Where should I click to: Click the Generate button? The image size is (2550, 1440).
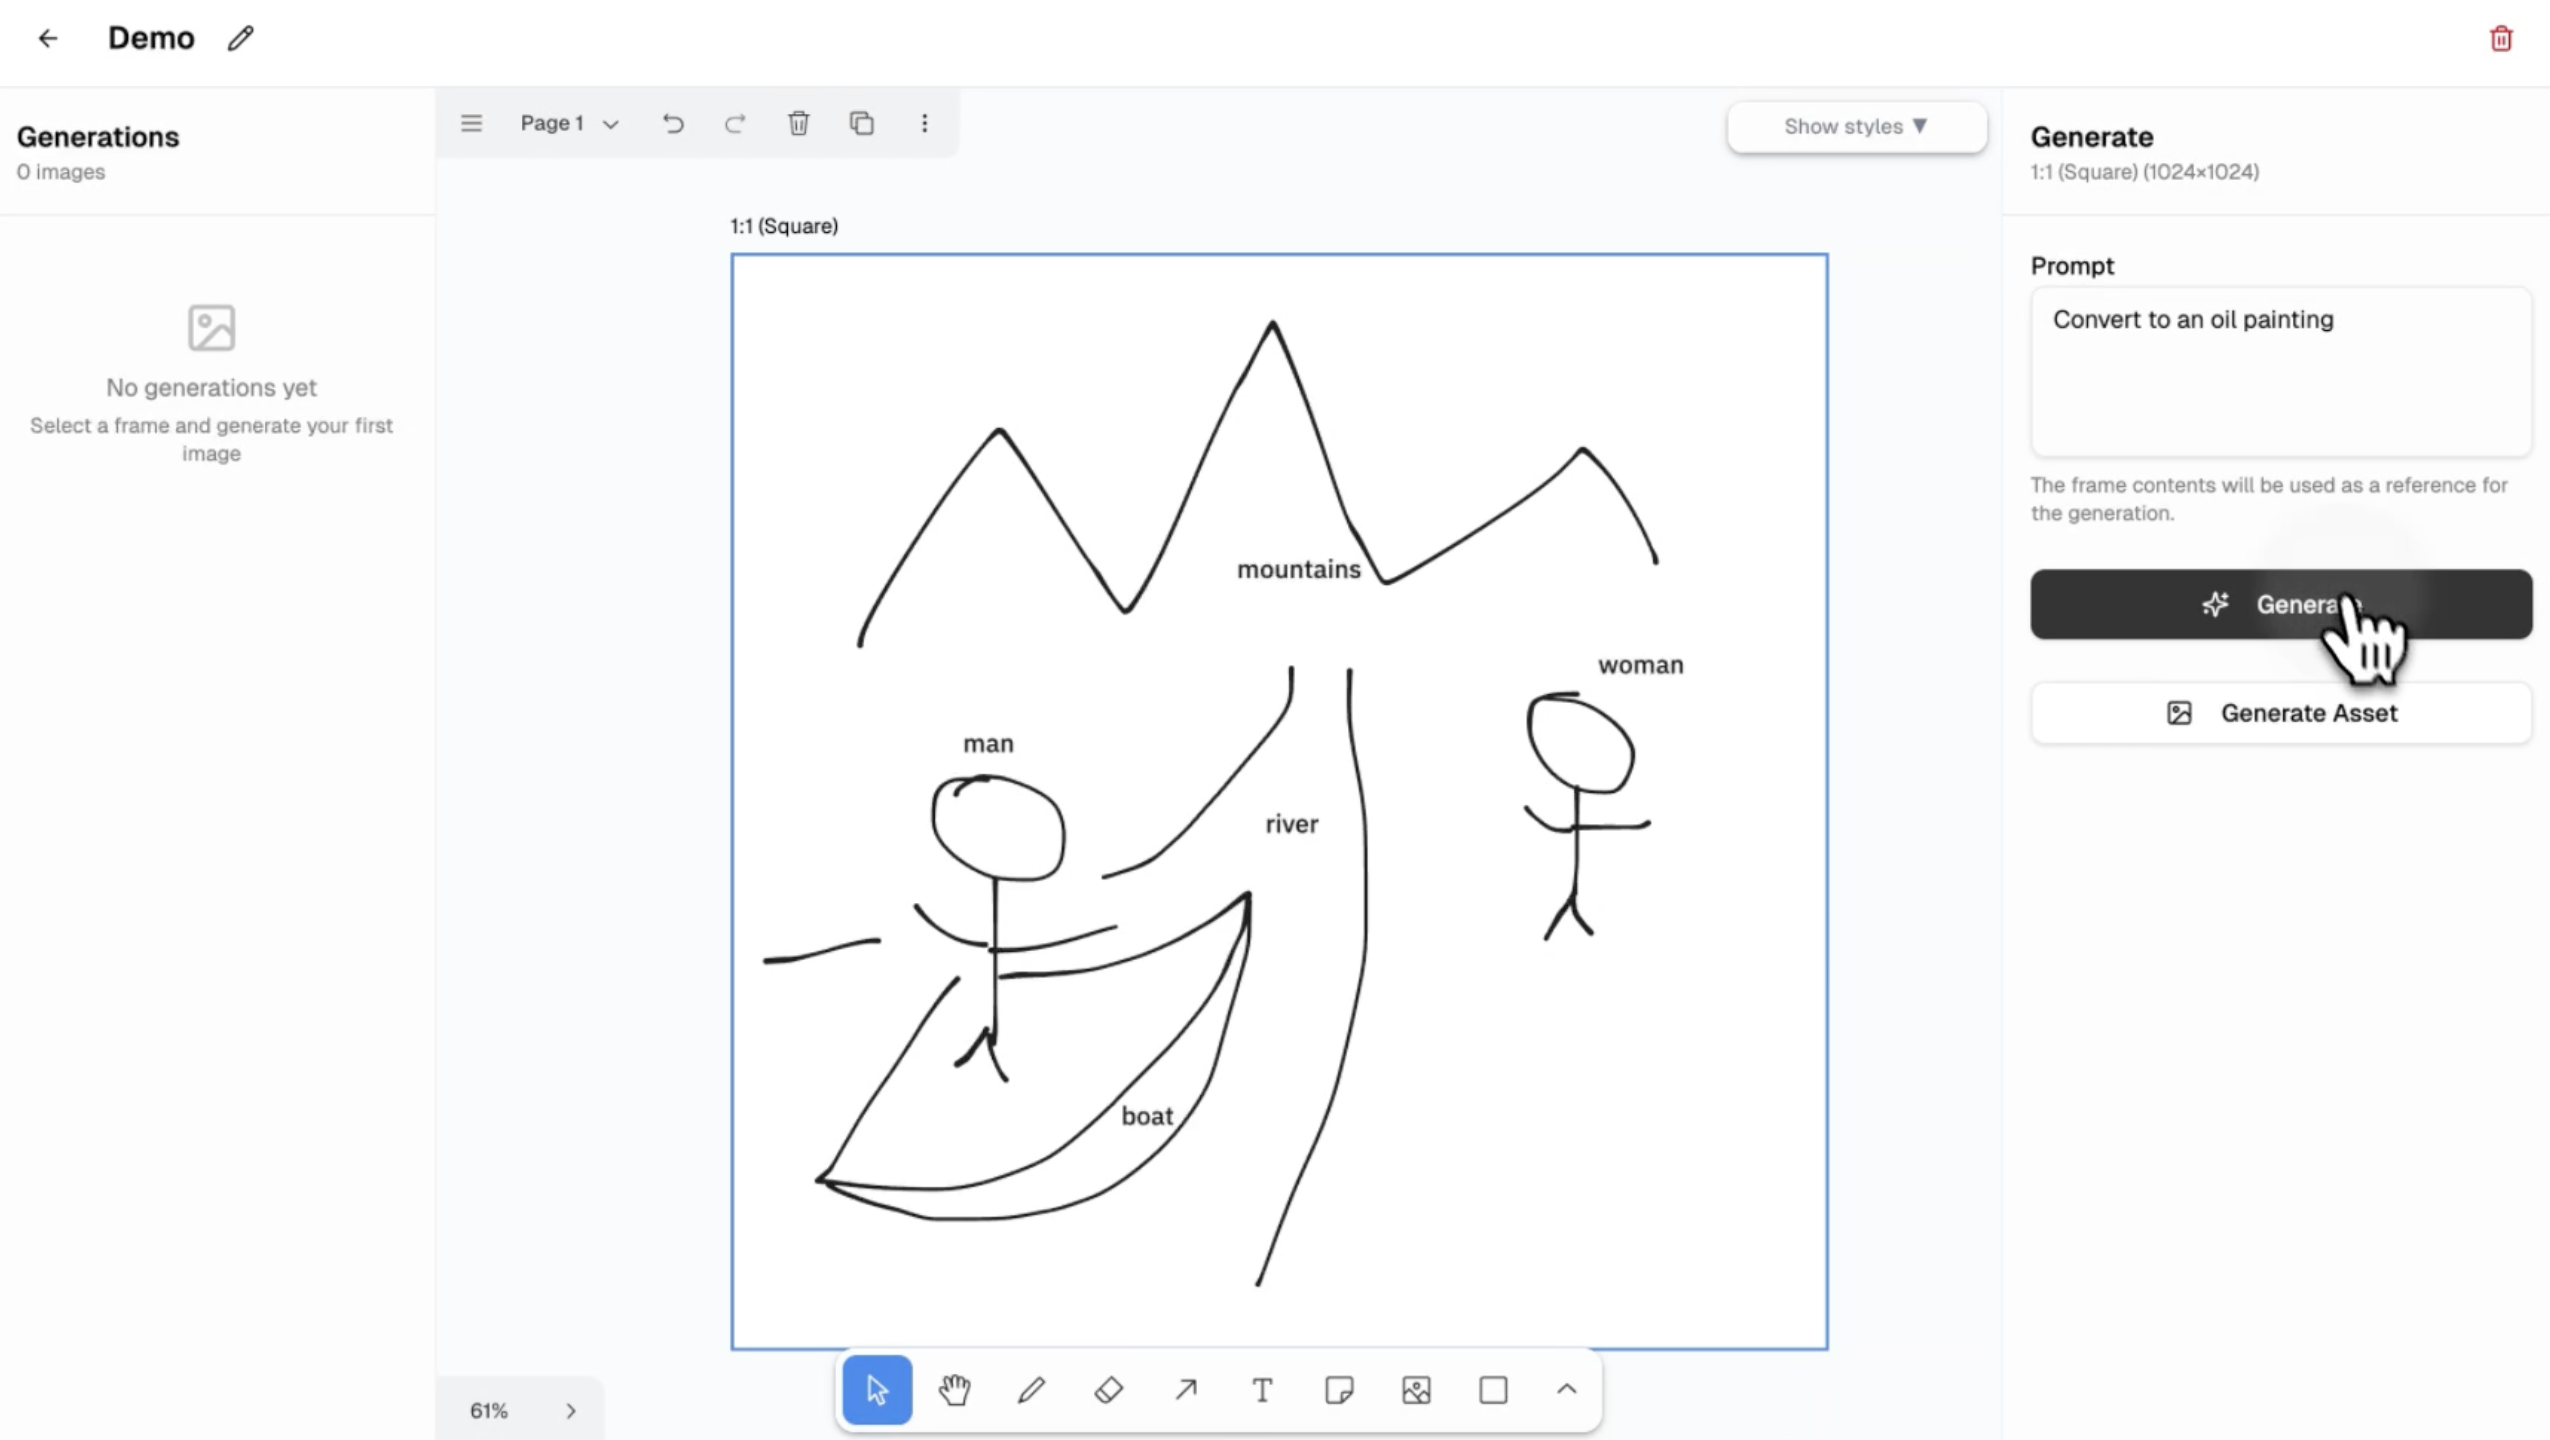(2280, 604)
